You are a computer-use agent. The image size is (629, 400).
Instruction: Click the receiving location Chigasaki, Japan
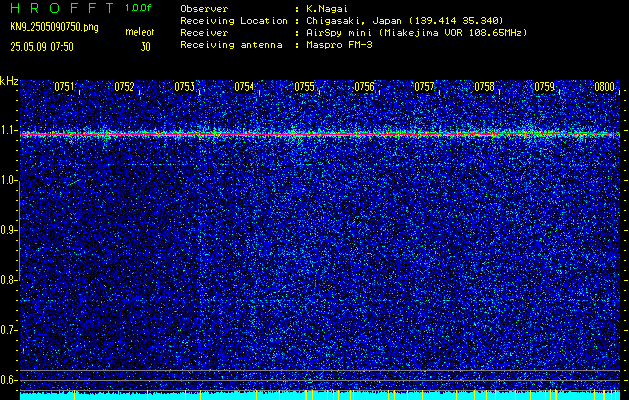[354, 21]
